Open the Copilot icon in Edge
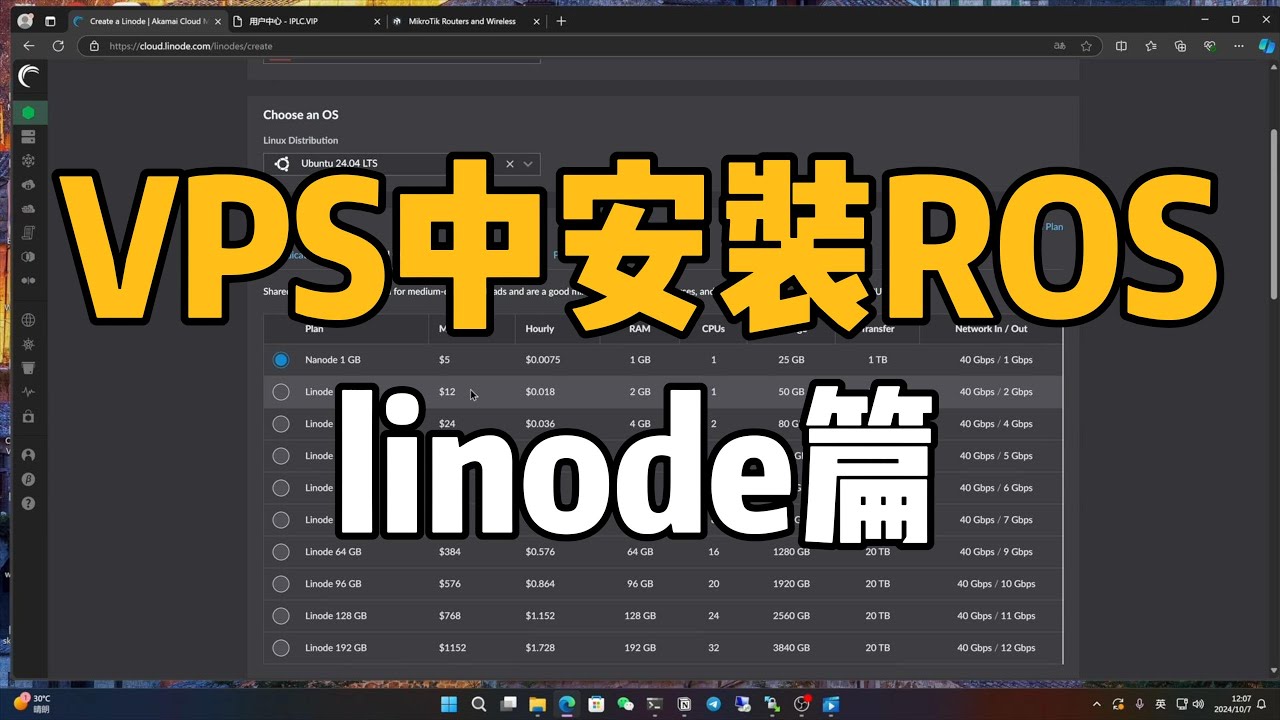The image size is (1280, 720). tap(1266, 46)
